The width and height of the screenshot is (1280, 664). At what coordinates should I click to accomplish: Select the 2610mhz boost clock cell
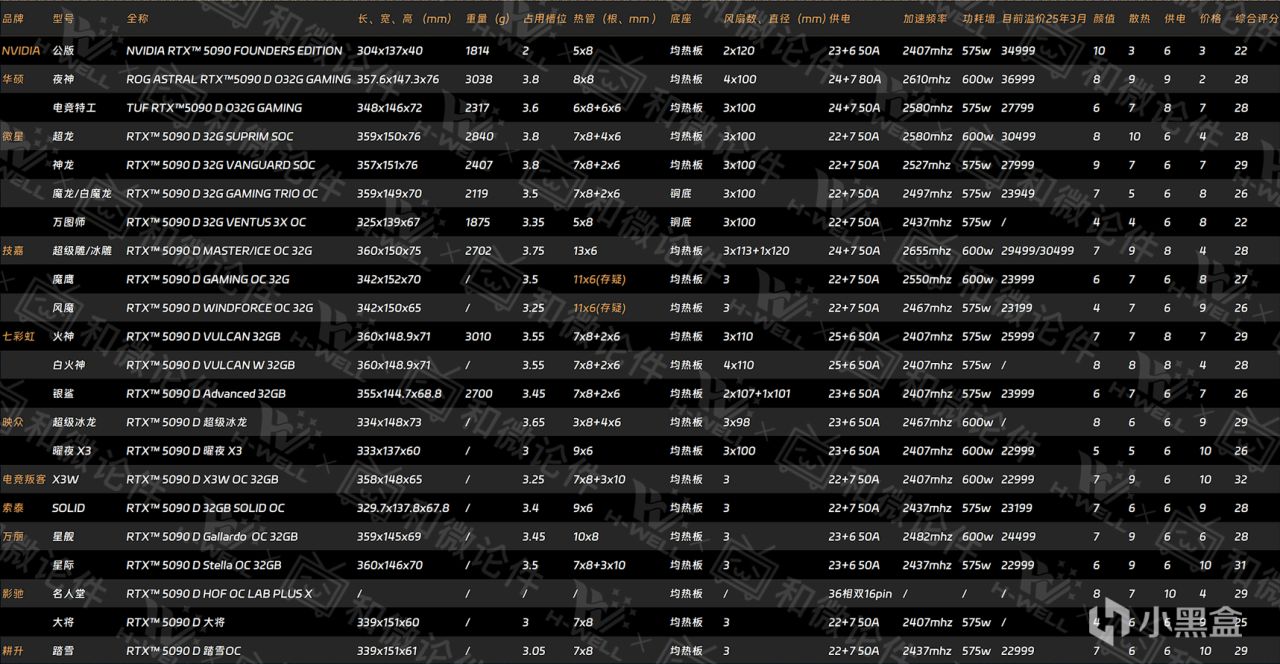pyautogui.click(x=927, y=79)
